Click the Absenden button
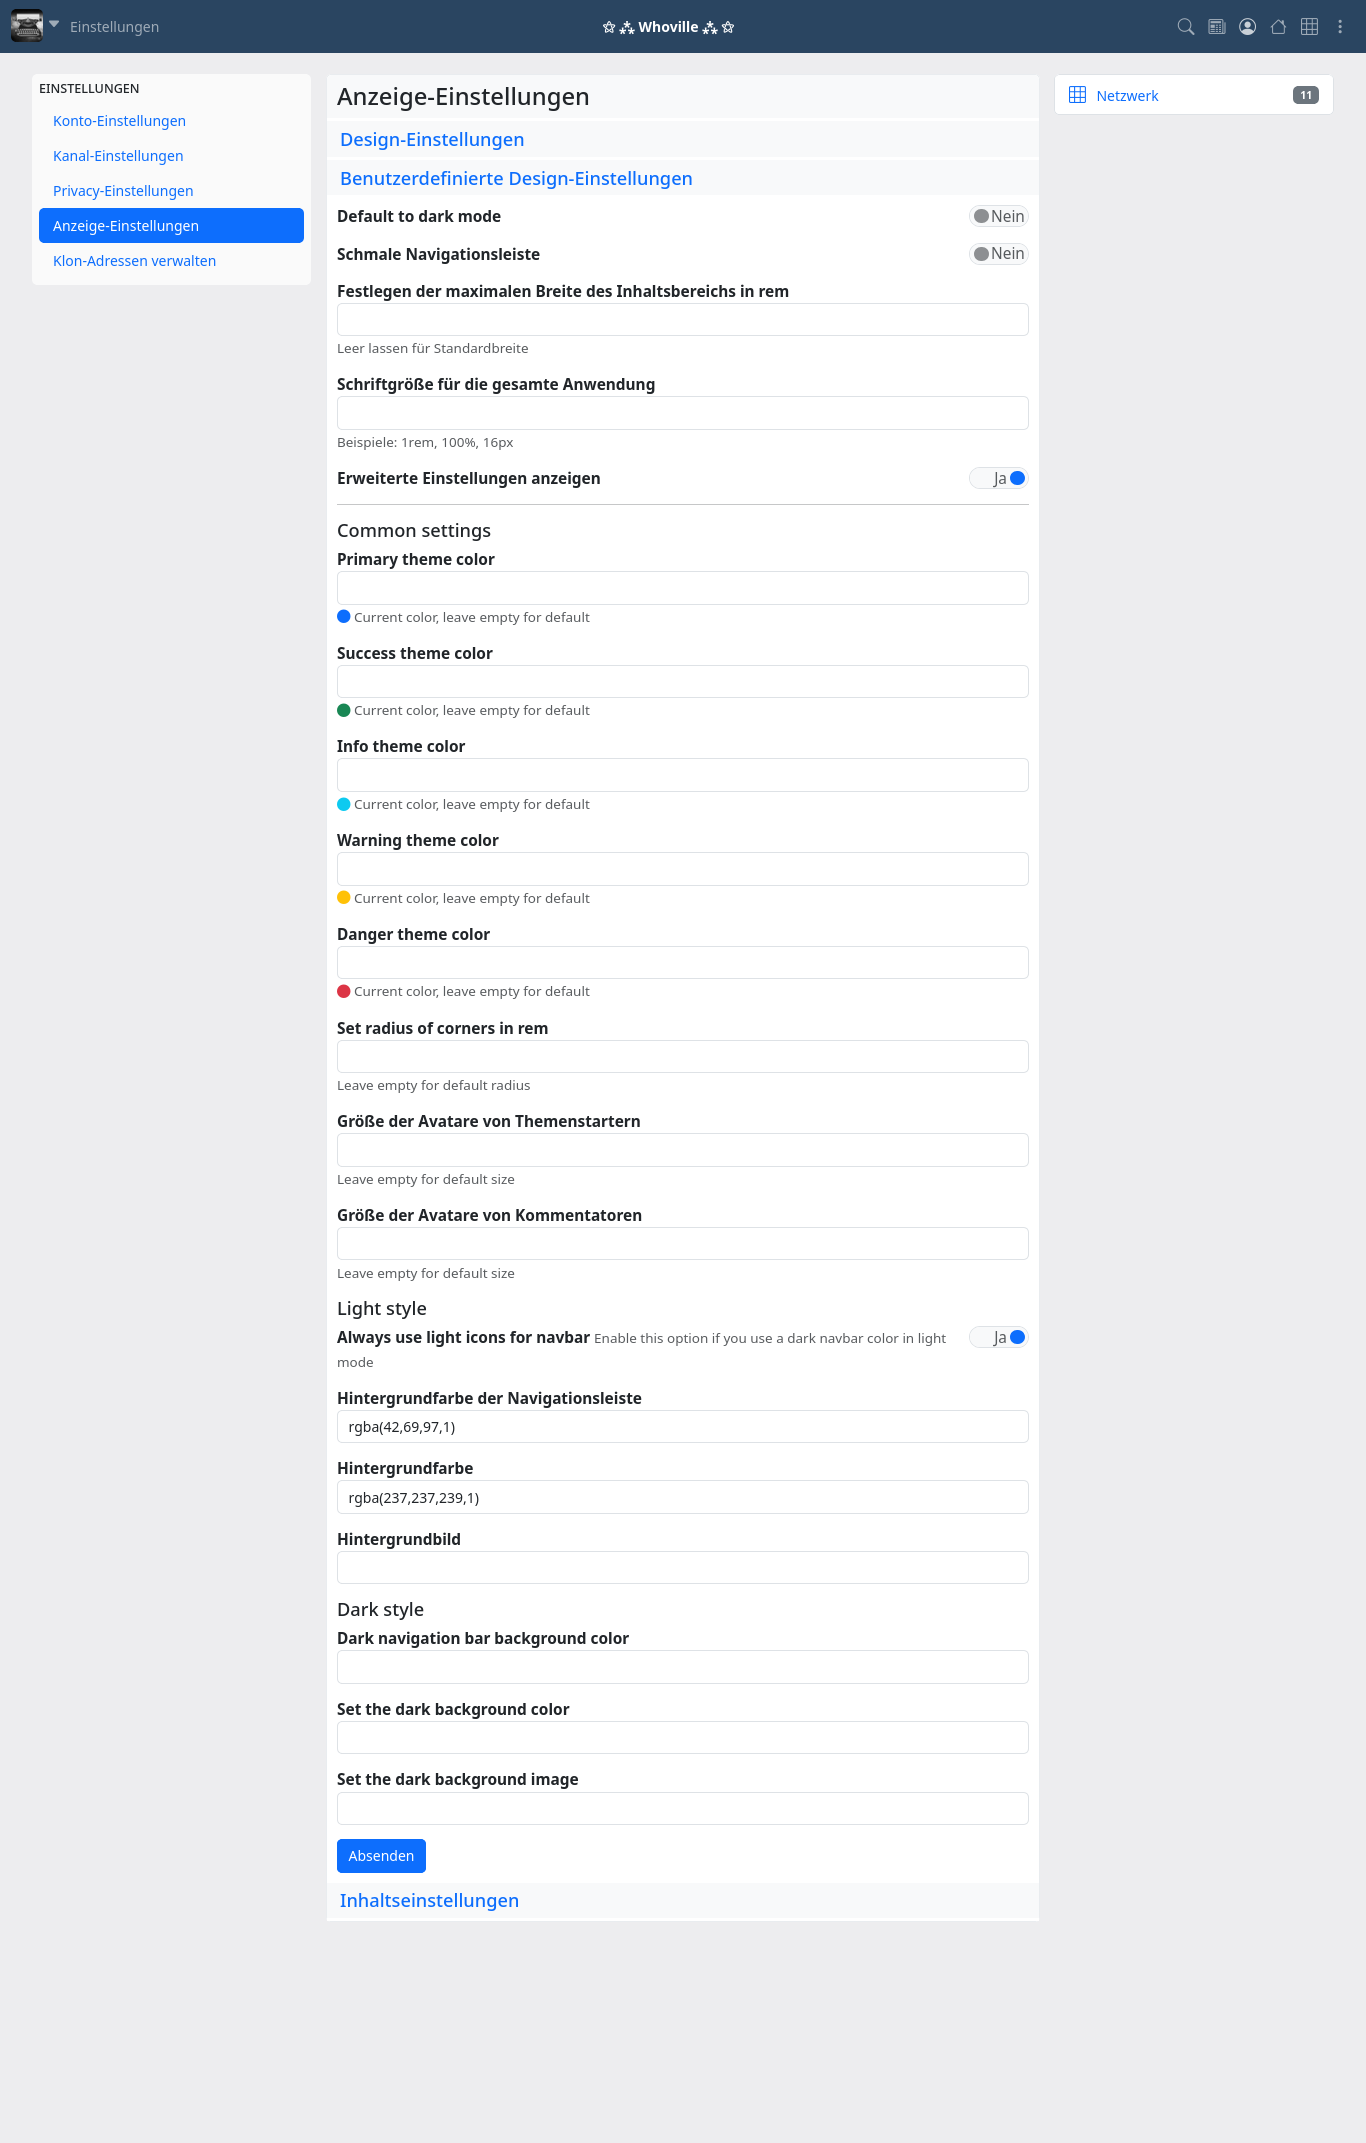Viewport: 1366px width, 2143px height. (x=381, y=1855)
